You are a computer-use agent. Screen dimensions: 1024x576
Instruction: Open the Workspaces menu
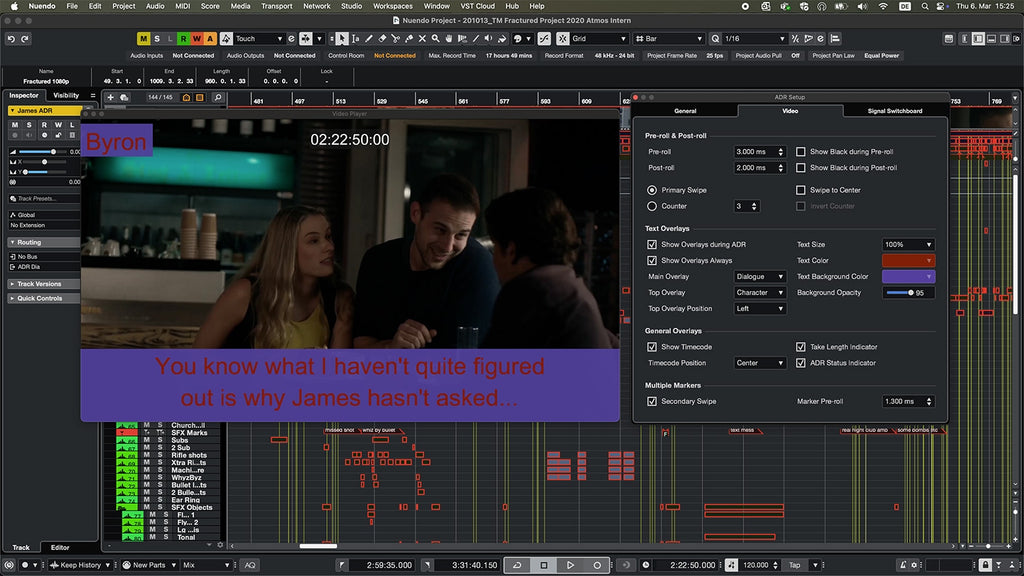pyautogui.click(x=392, y=6)
